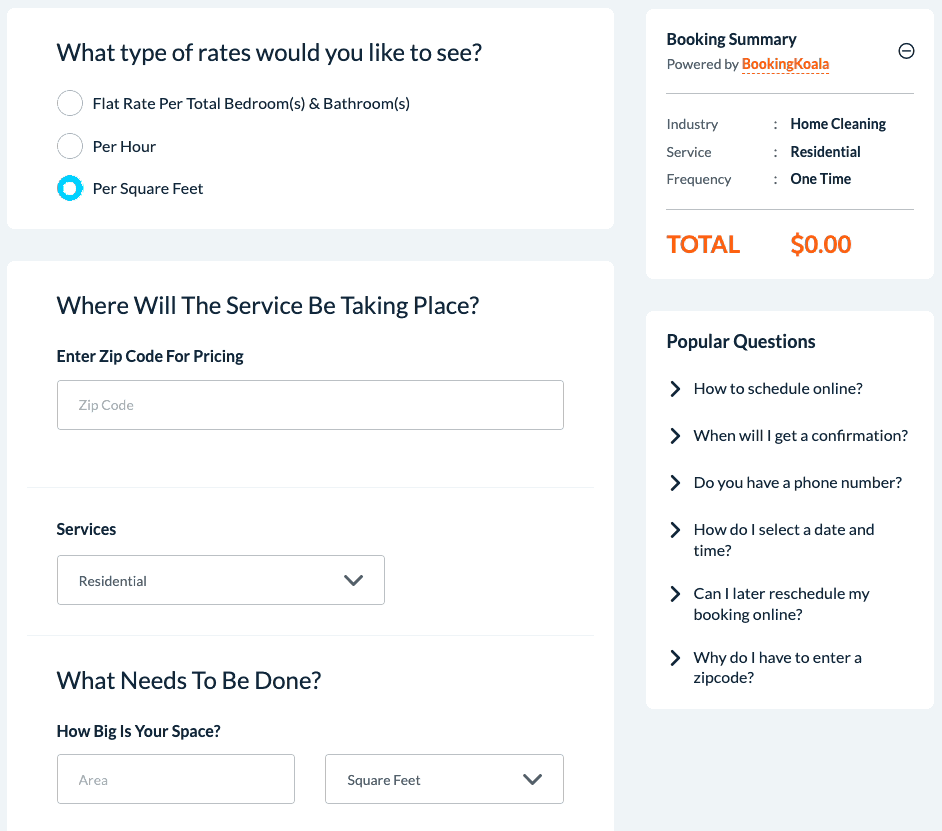
Task: Collapse Booking Summary with minus icon
Action: coord(906,51)
